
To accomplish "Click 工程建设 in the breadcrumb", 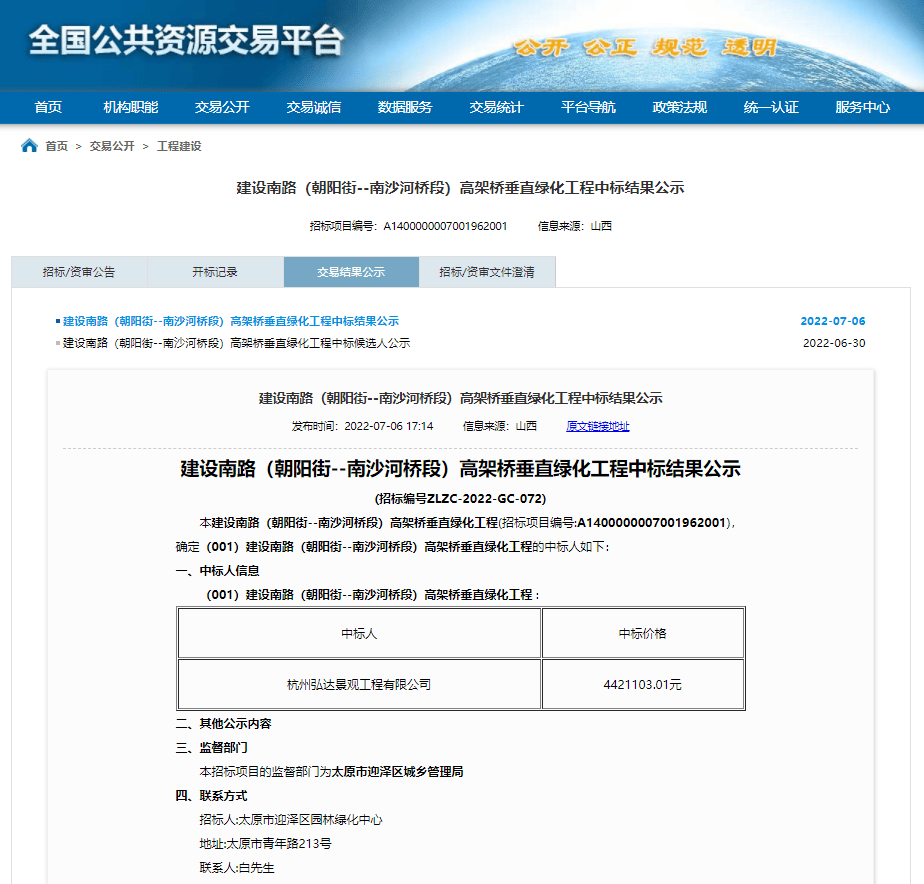I will 179,146.
